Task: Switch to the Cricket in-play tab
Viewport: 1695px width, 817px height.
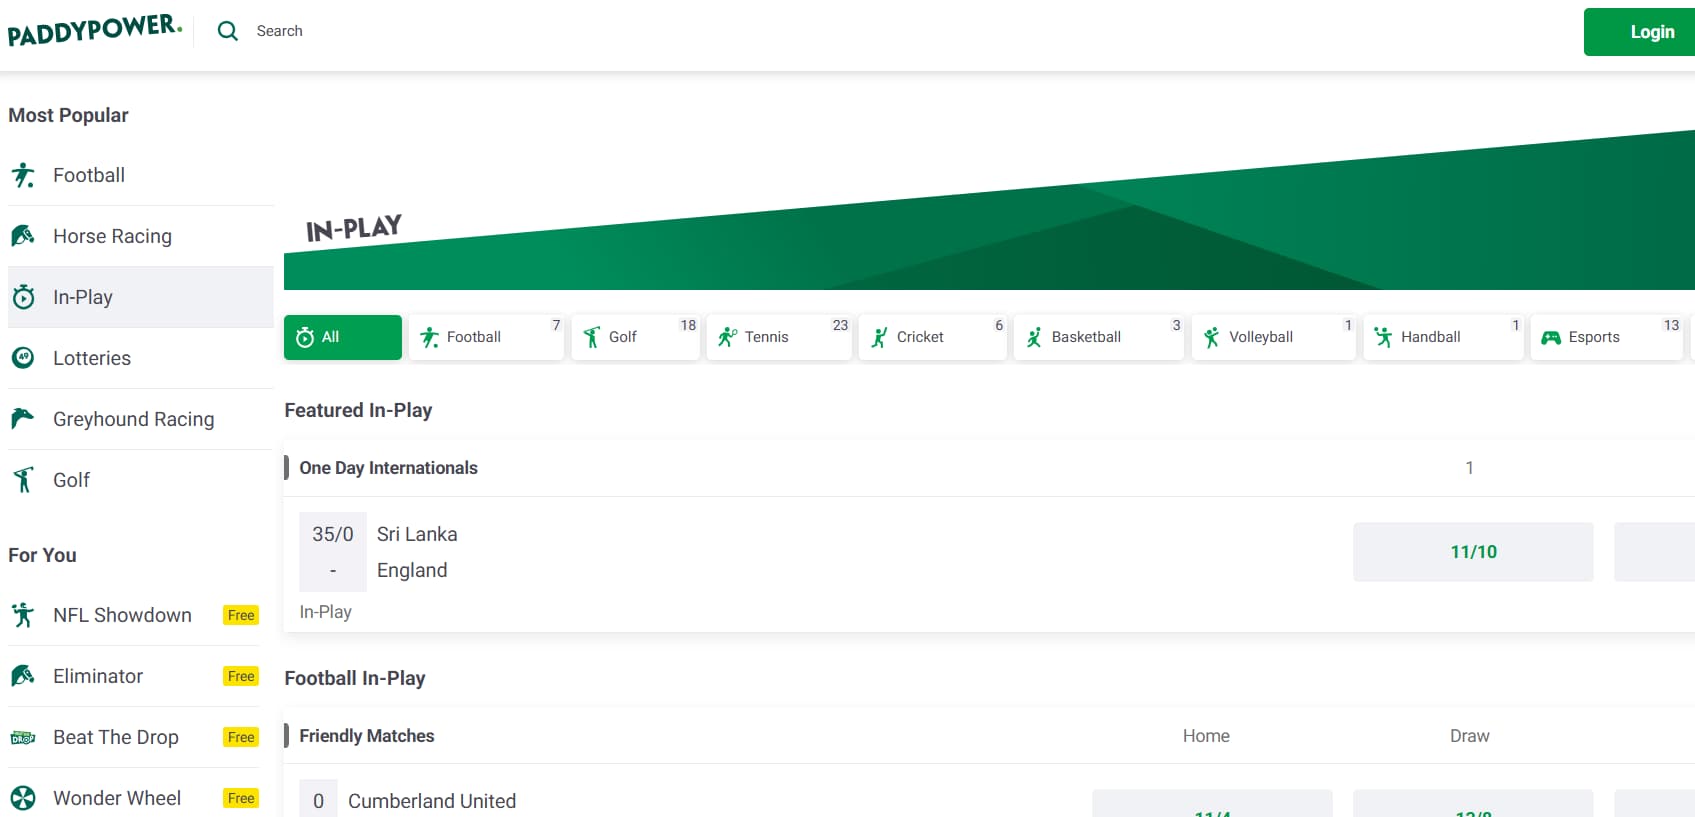Action: [x=933, y=337]
